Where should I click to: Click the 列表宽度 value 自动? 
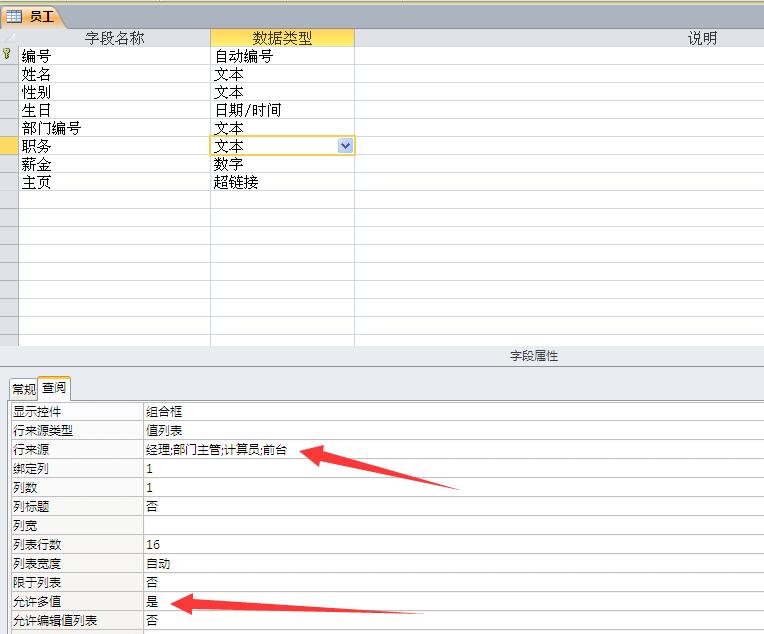(454, 564)
